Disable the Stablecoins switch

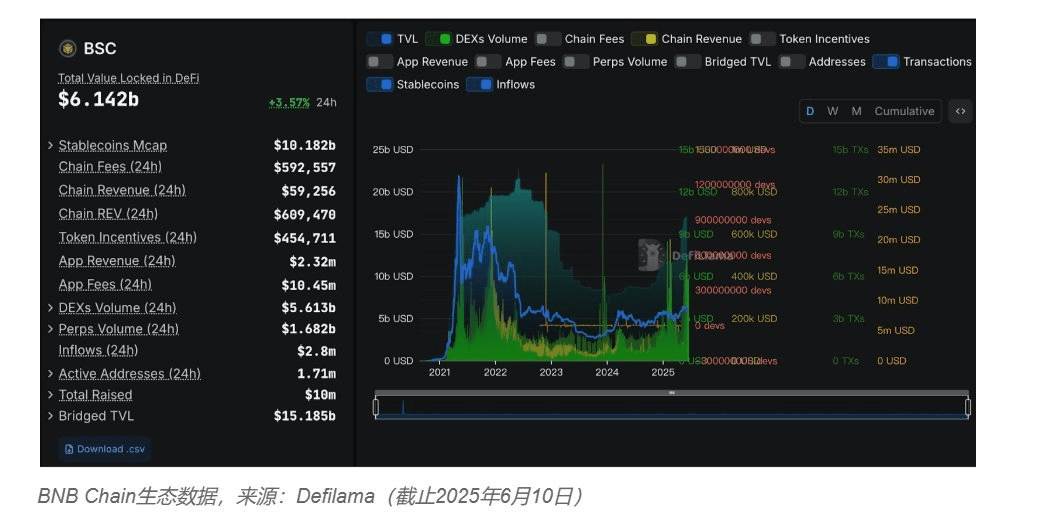pyautogui.click(x=379, y=85)
